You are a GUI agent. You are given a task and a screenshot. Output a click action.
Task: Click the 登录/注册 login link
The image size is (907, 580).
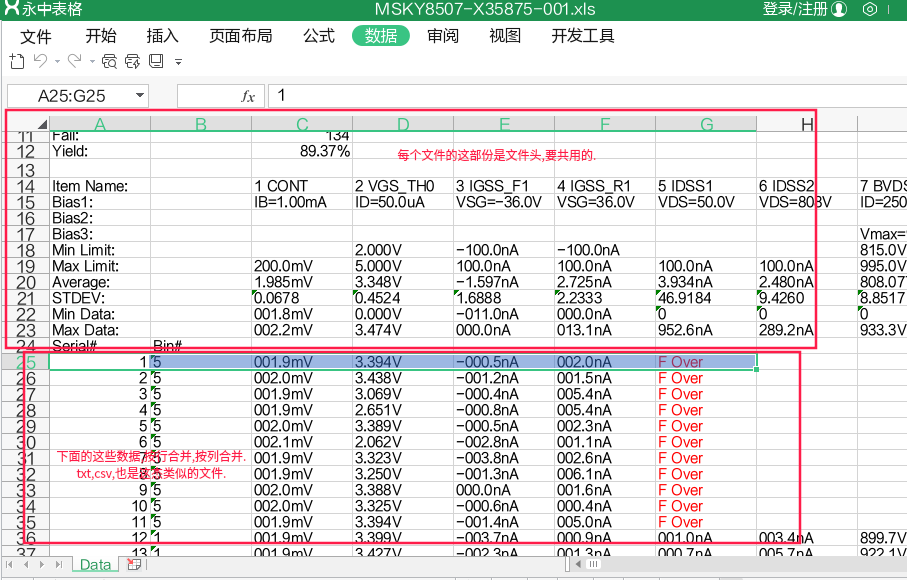[x=795, y=9]
